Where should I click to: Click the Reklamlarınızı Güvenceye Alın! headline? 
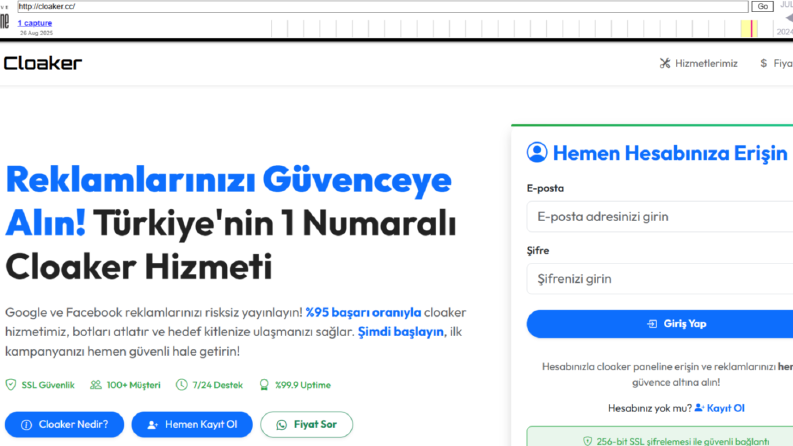pos(228,201)
